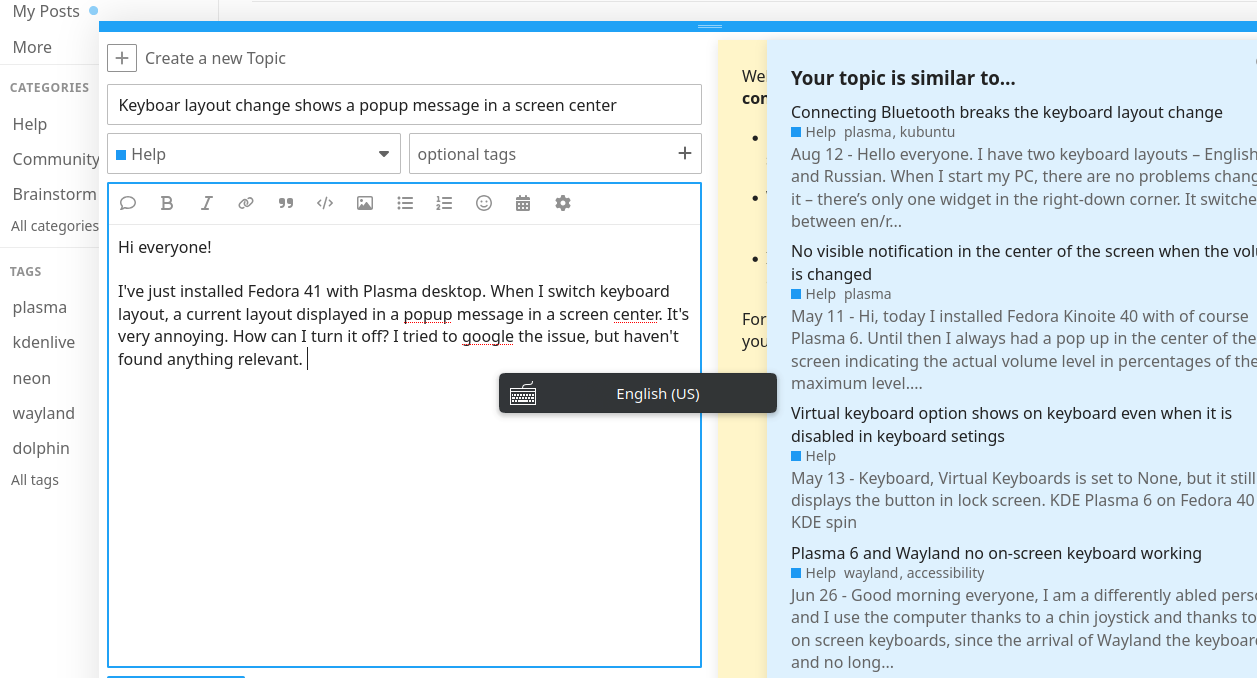Open the Plasma 6 on-screen keyboard topic
Image resolution: width=1257 pixels, height=678 pixels.
(996, 553)
